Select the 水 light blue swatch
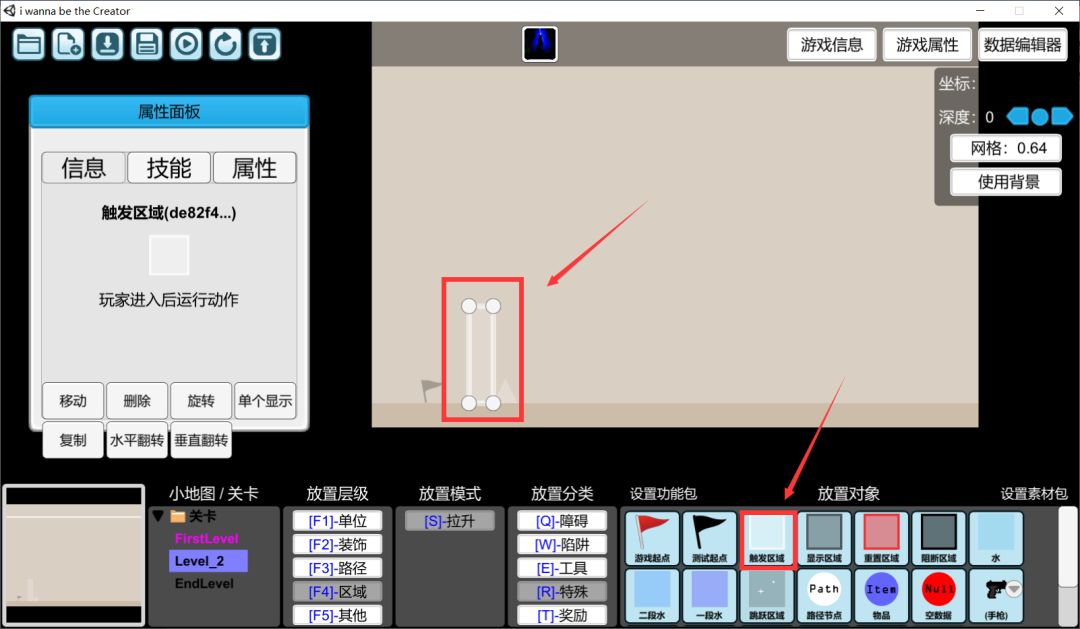 (x=996, y=539)
